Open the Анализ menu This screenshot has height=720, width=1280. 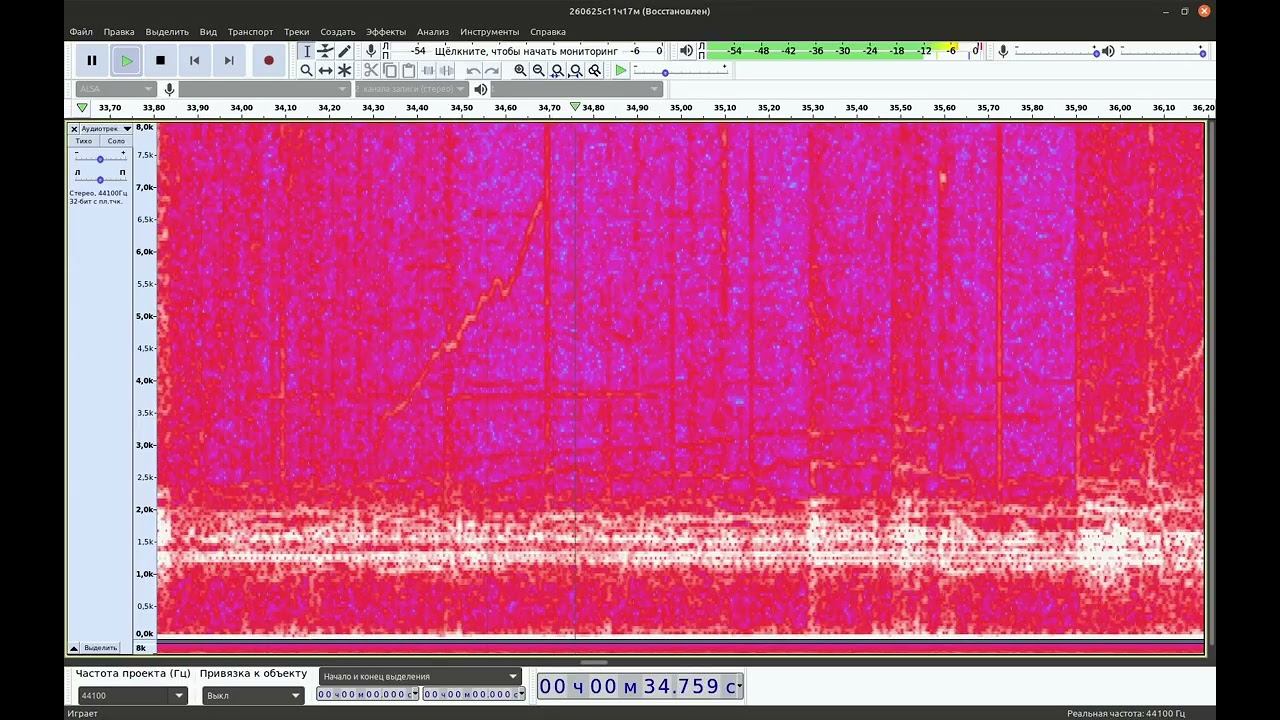tap(433, 32)
